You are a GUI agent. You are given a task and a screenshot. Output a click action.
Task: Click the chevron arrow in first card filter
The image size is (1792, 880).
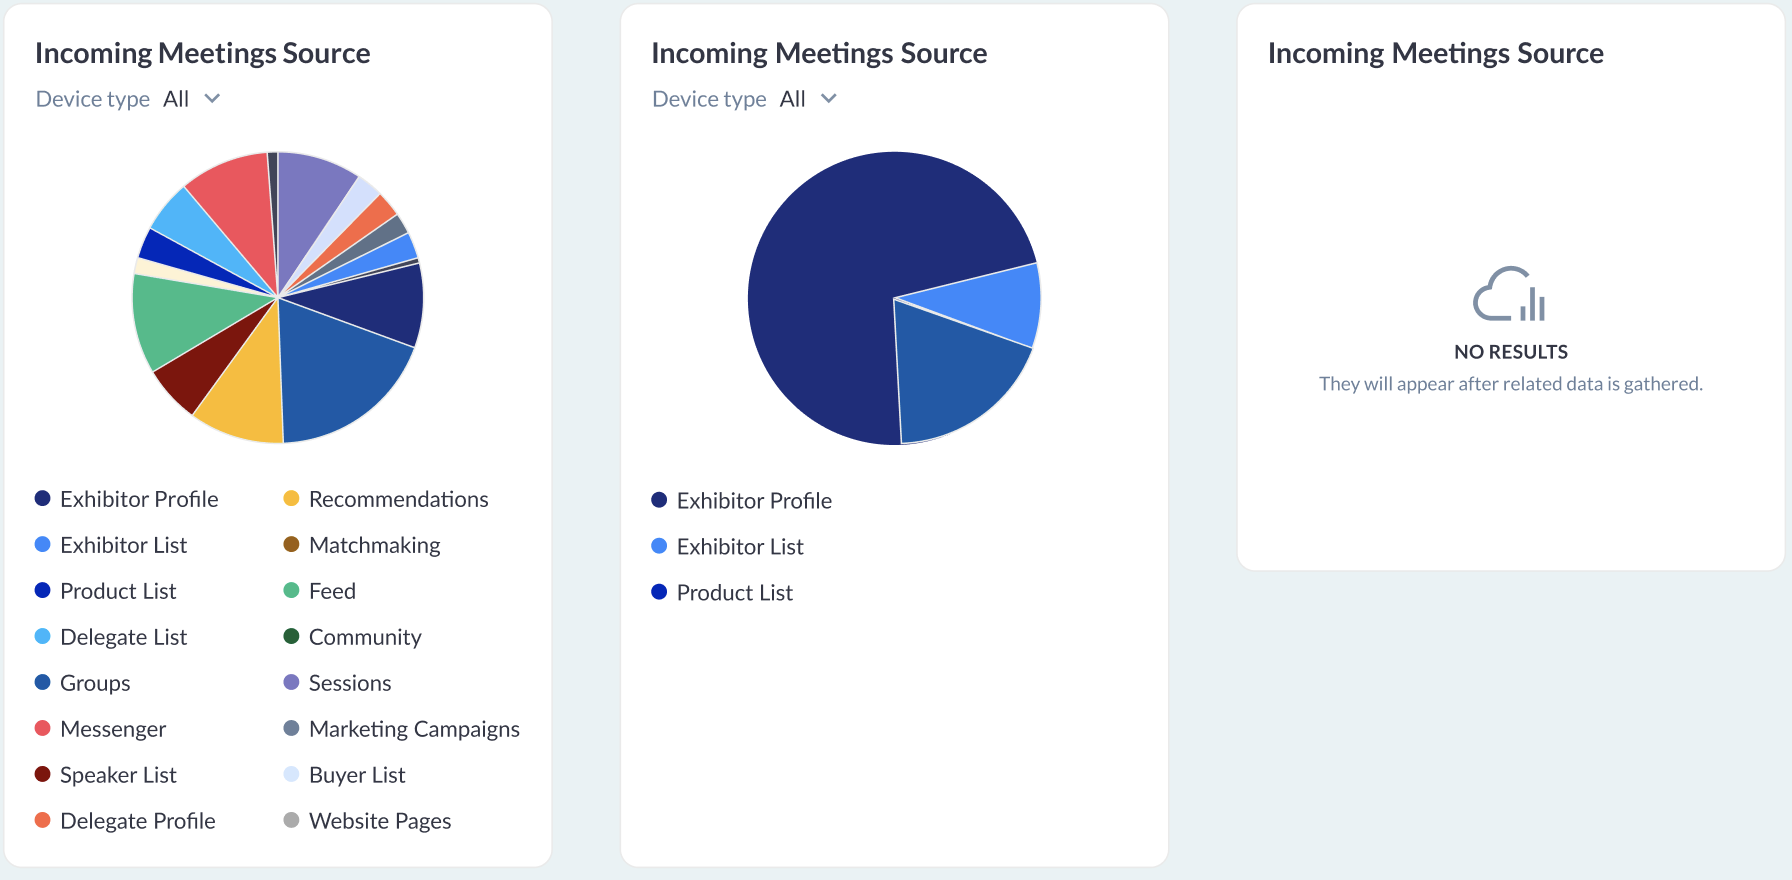point(212,98)
